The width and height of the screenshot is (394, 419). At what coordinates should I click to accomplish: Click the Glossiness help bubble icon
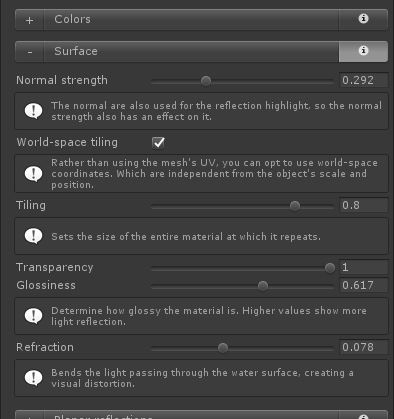pyautogui.click(x=33, y=316)
